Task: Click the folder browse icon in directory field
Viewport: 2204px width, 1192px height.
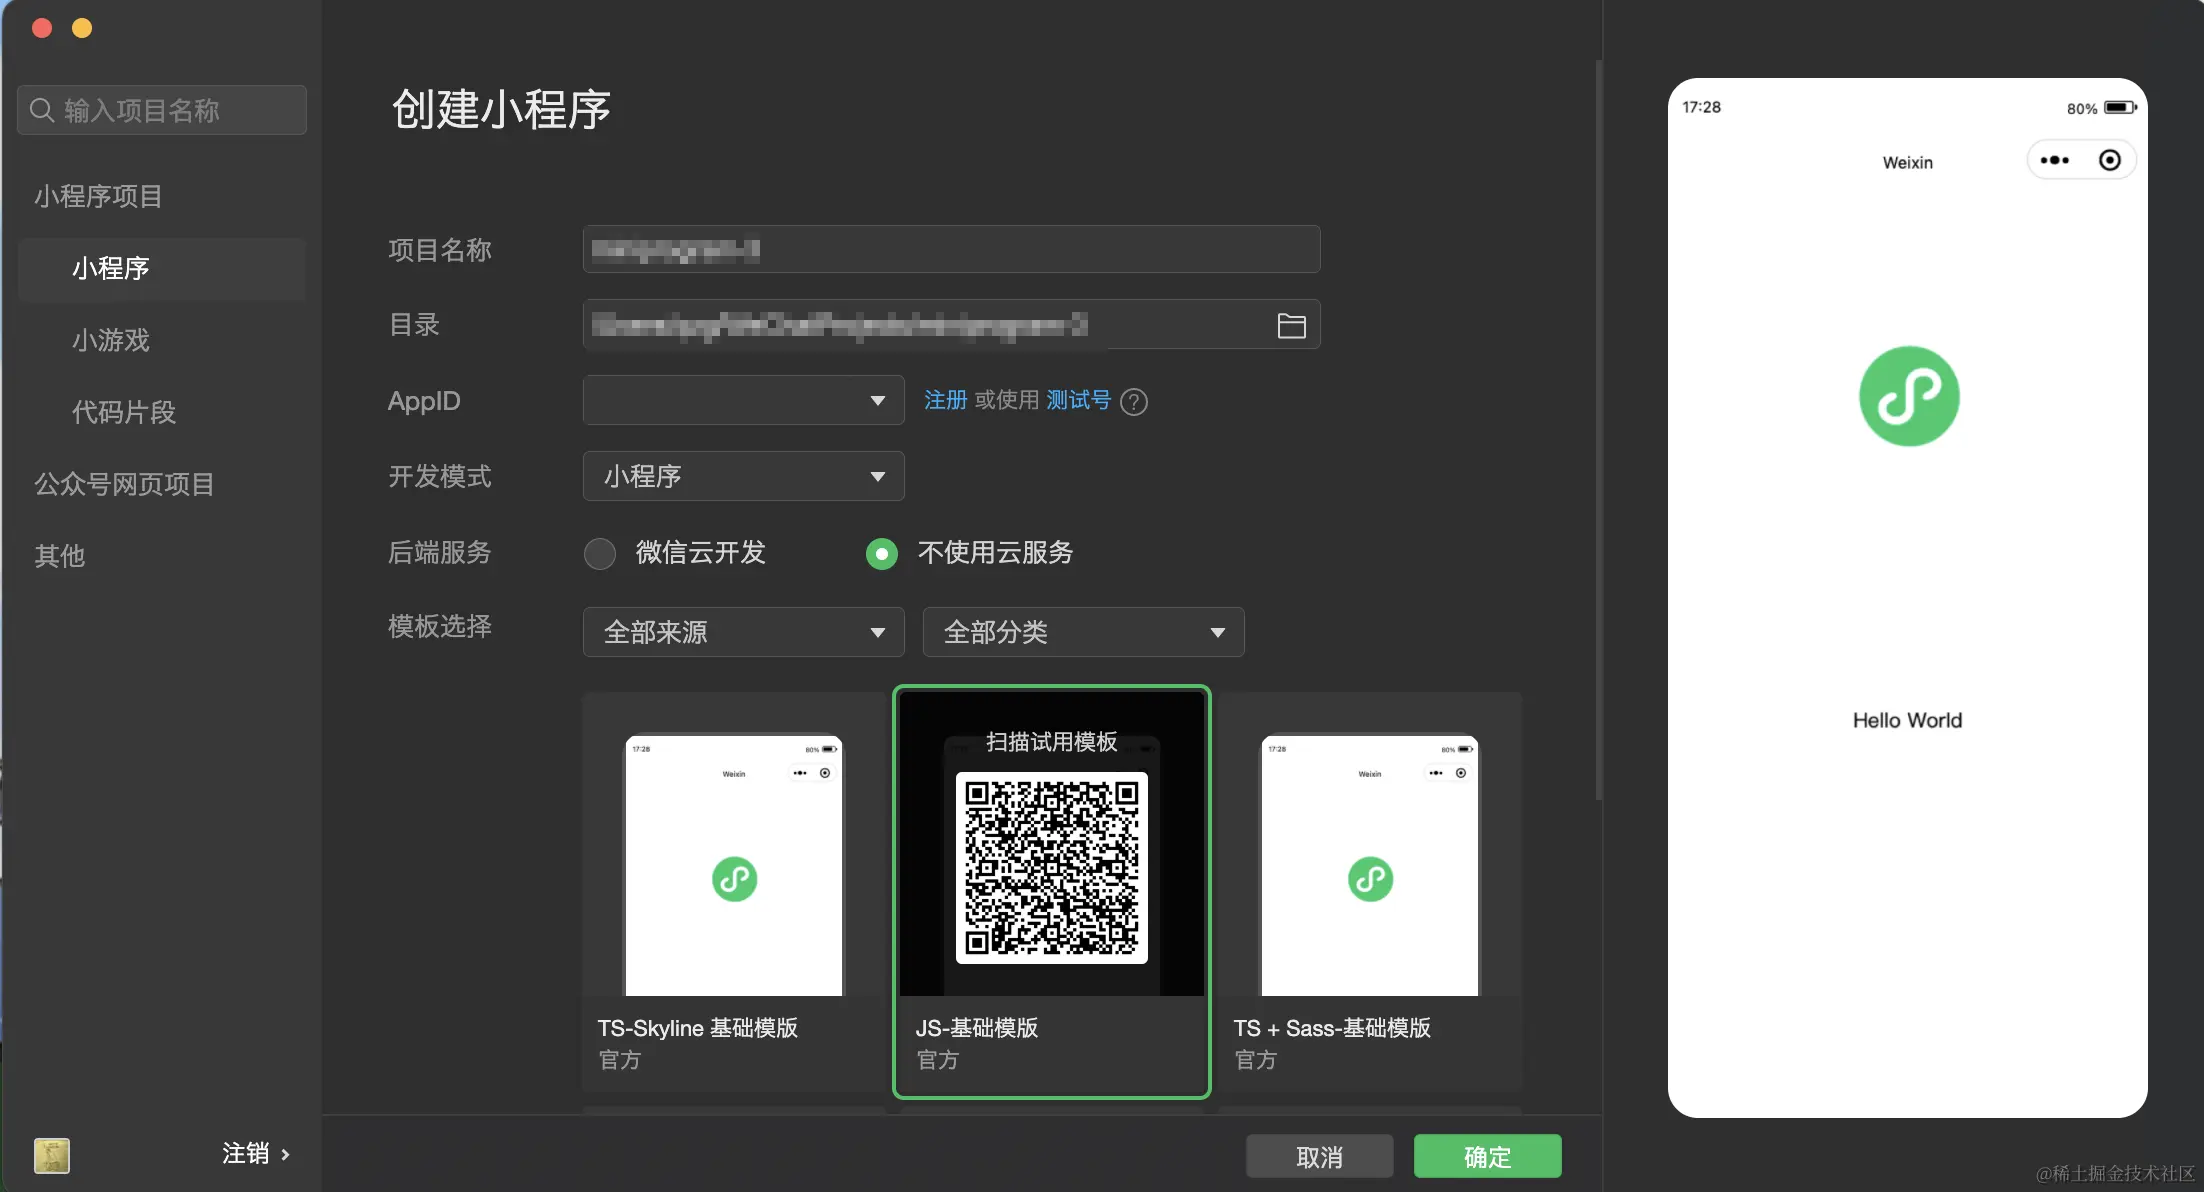Action: pyautogui.click(x=1291, y=326)
